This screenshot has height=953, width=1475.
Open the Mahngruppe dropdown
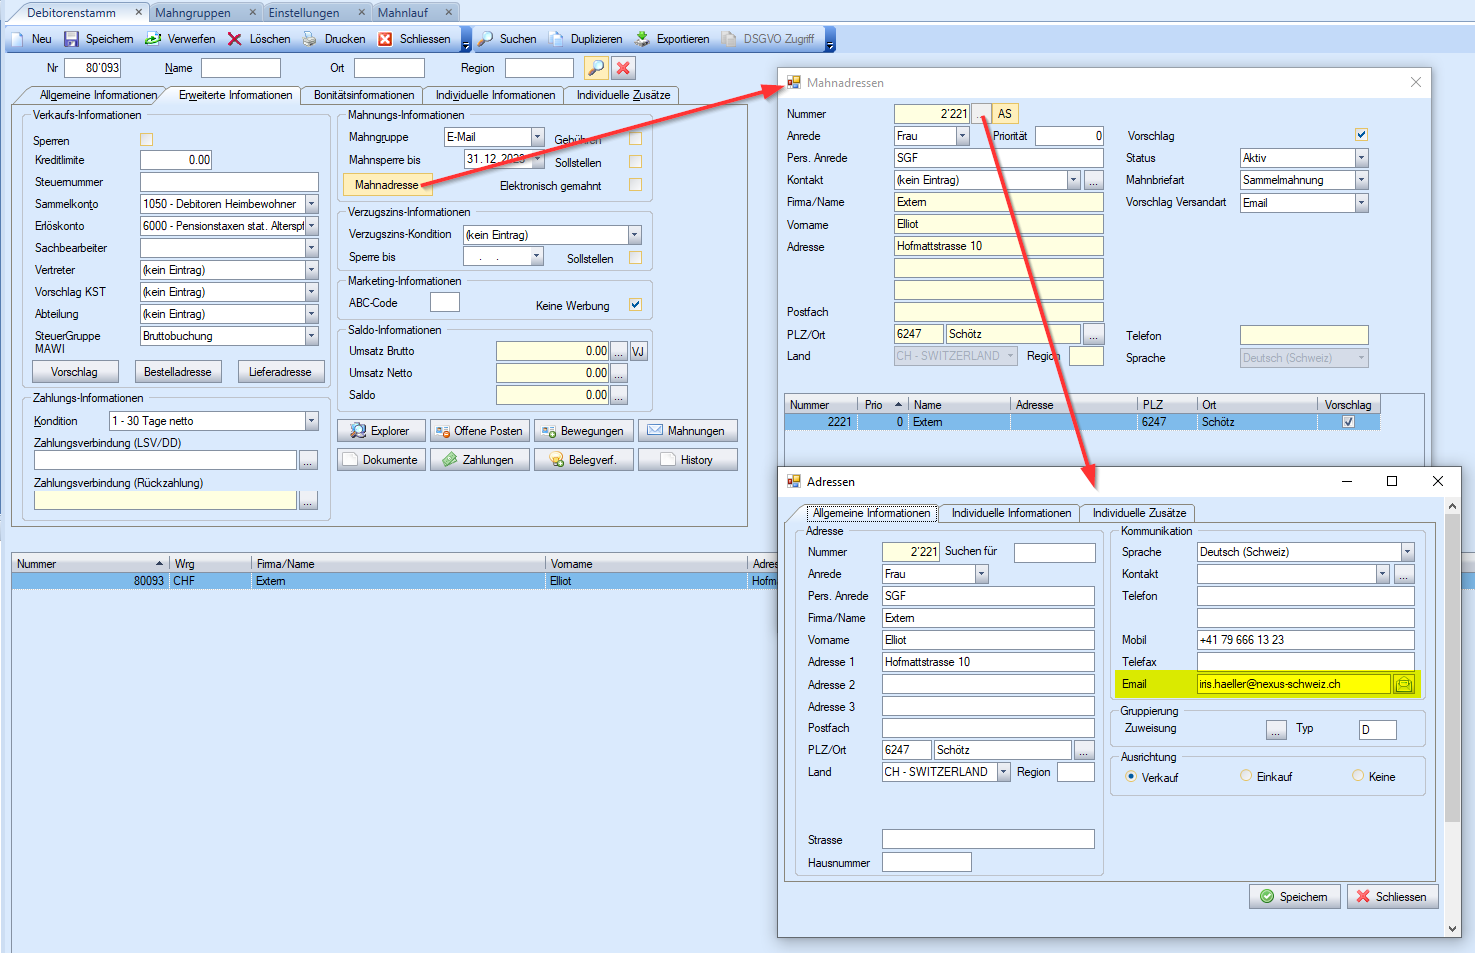[537, 137]
